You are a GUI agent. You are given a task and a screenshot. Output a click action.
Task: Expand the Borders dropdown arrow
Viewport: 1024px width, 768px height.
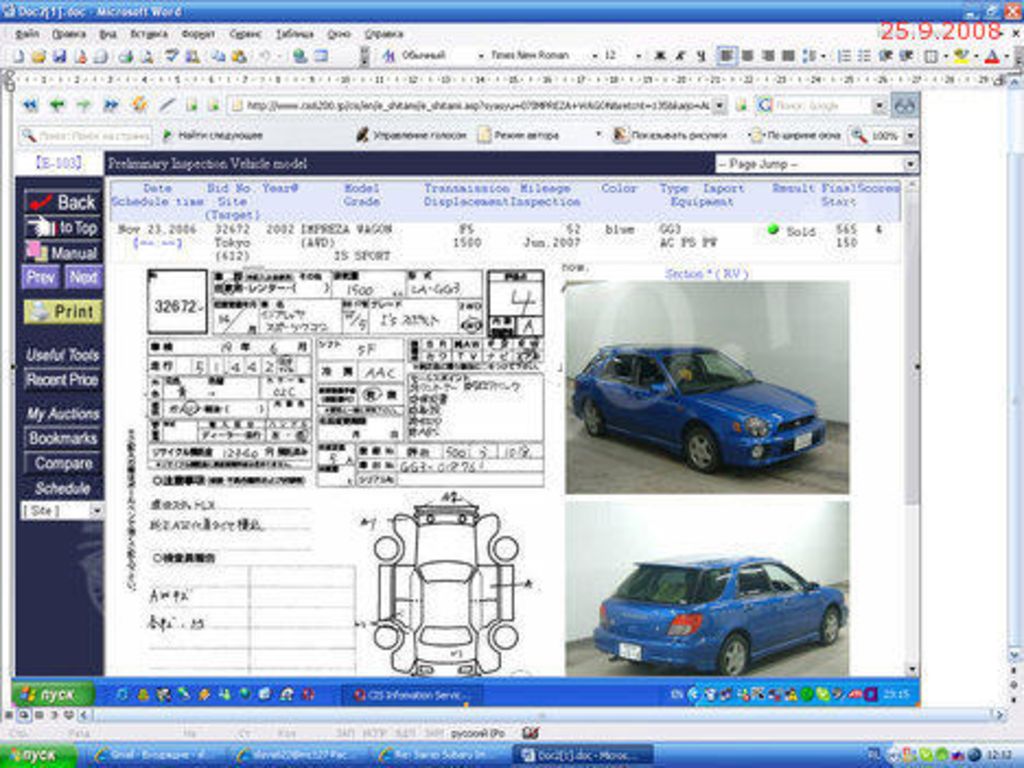pyautogui.click(x=946, y=57)
